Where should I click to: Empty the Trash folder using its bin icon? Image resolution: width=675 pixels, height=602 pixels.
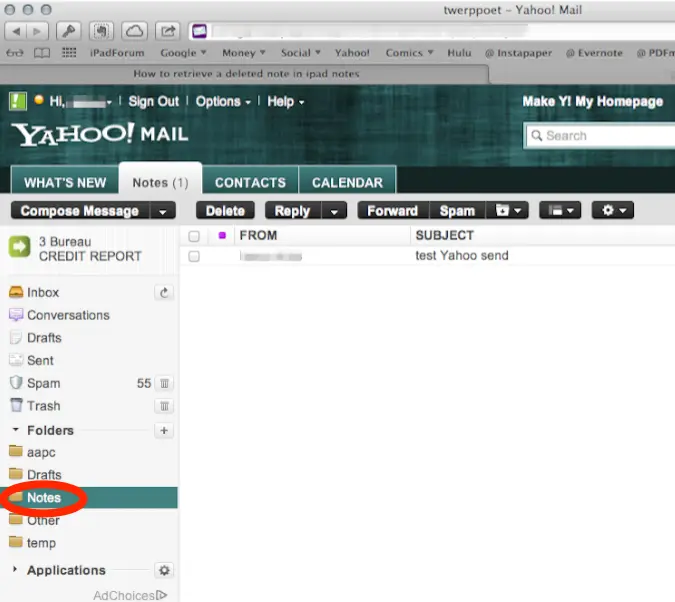(x=165, y=406)
